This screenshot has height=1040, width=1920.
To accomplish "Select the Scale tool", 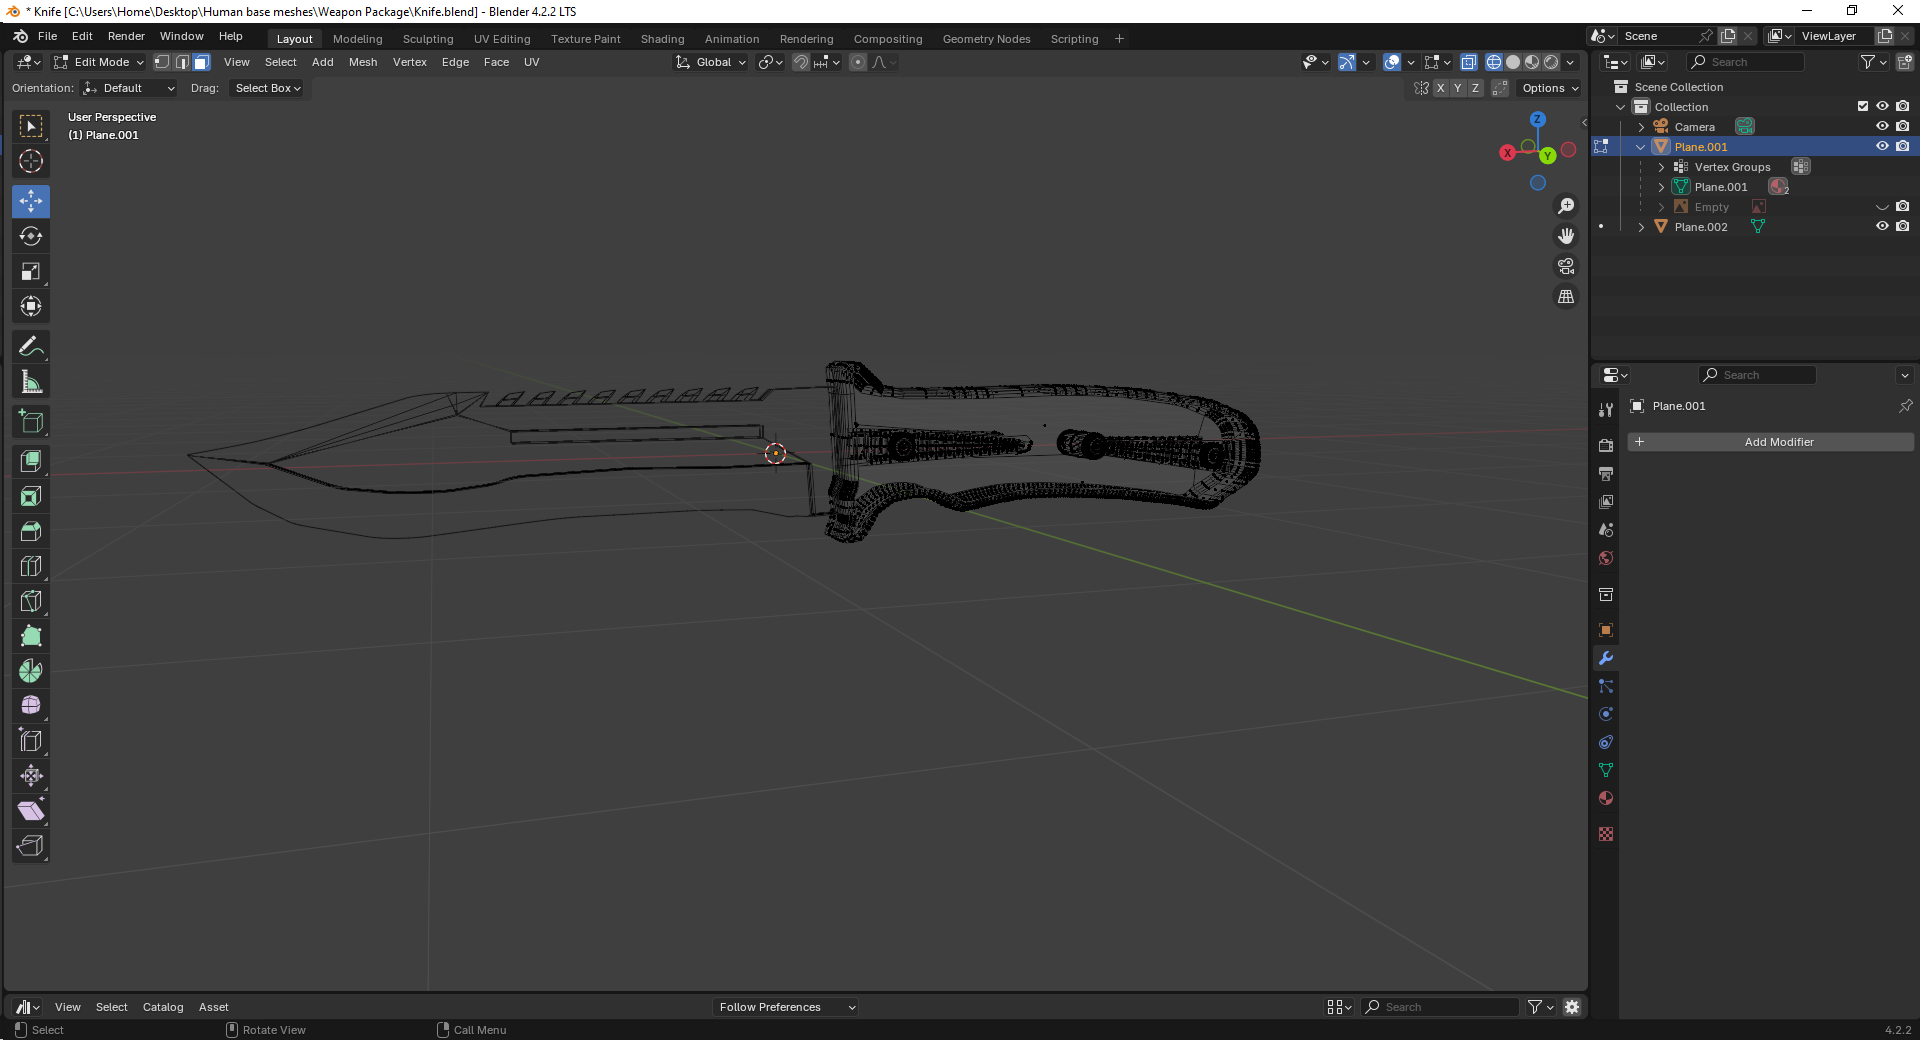I will (31, 272).
